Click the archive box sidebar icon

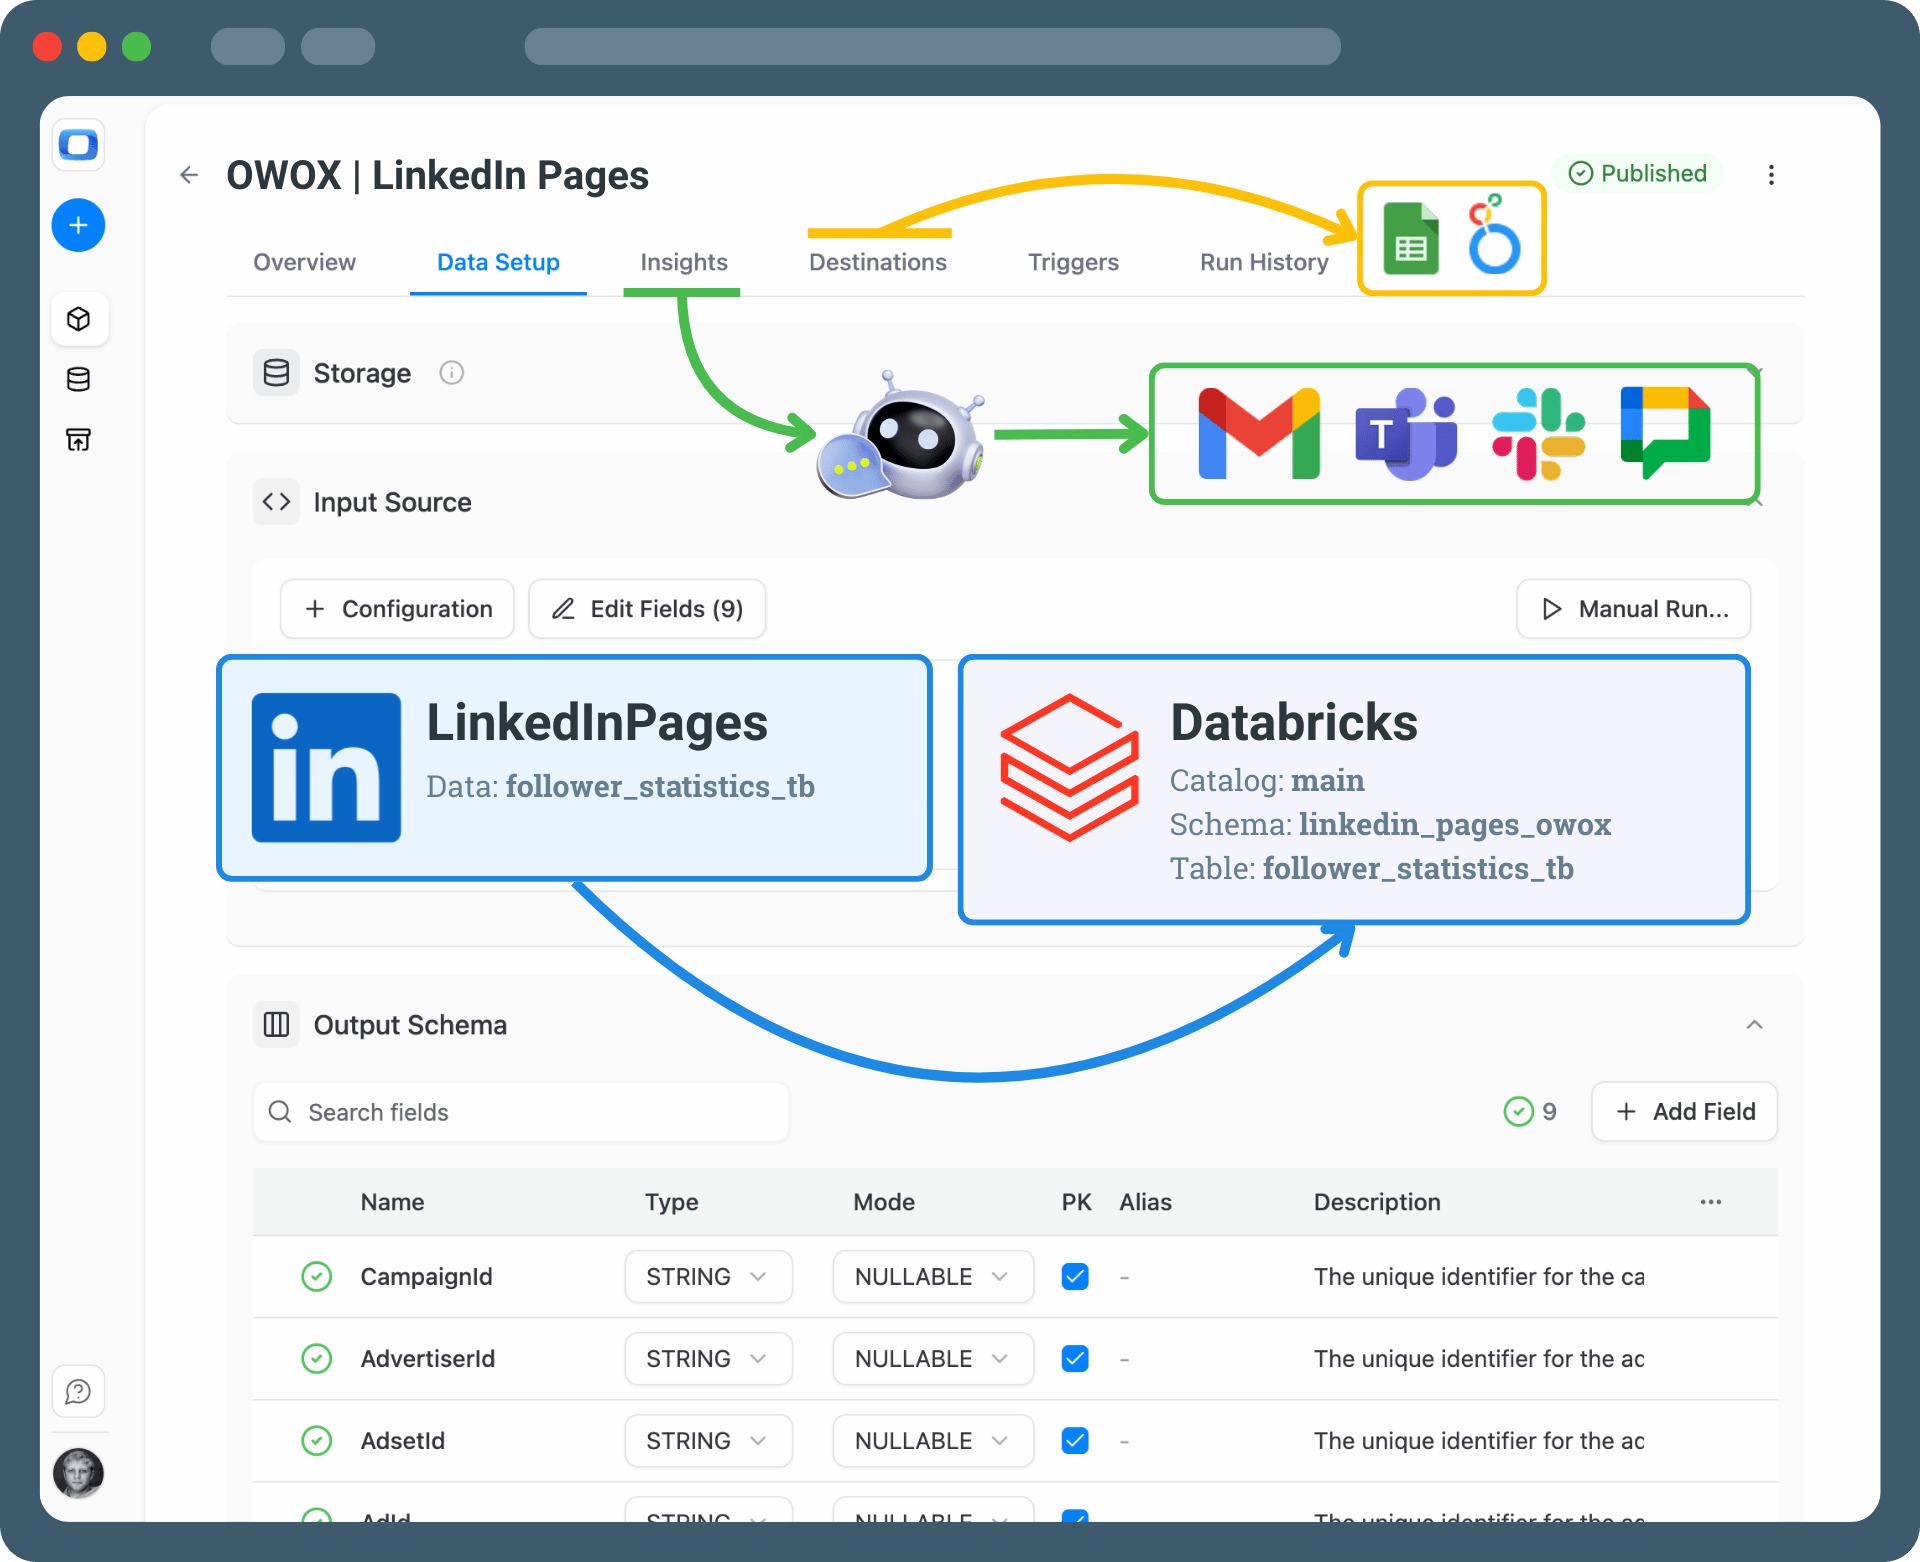78,439
